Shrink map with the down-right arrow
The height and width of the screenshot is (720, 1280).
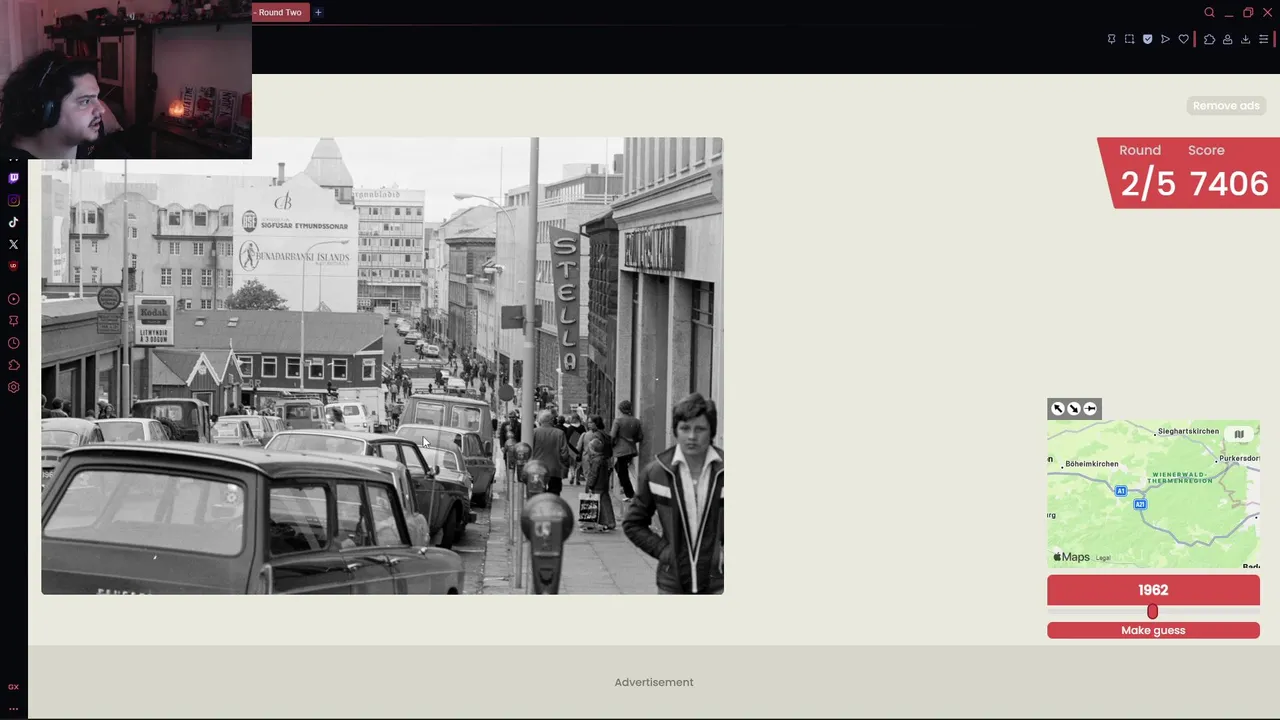[x=1074, y=408]
